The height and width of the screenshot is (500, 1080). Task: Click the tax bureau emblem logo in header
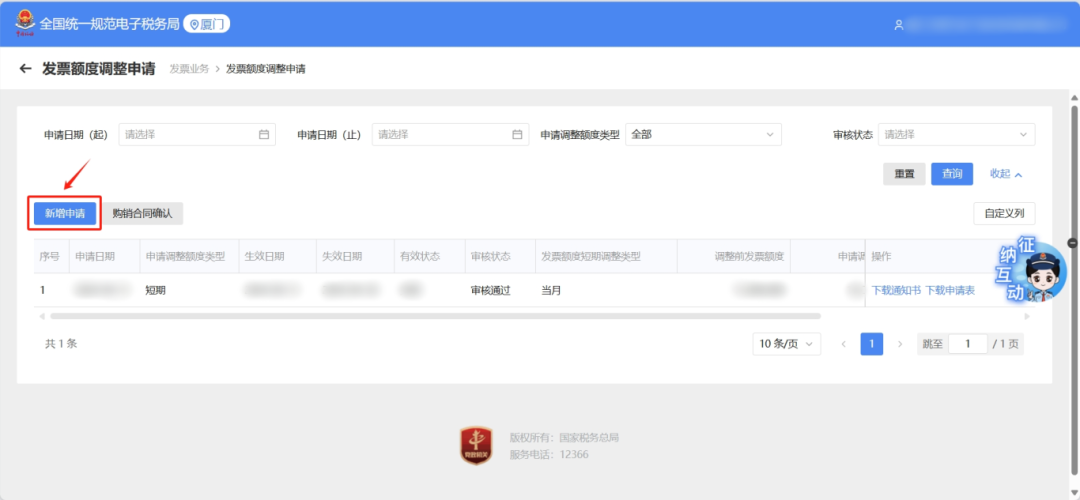pos(25,23)
